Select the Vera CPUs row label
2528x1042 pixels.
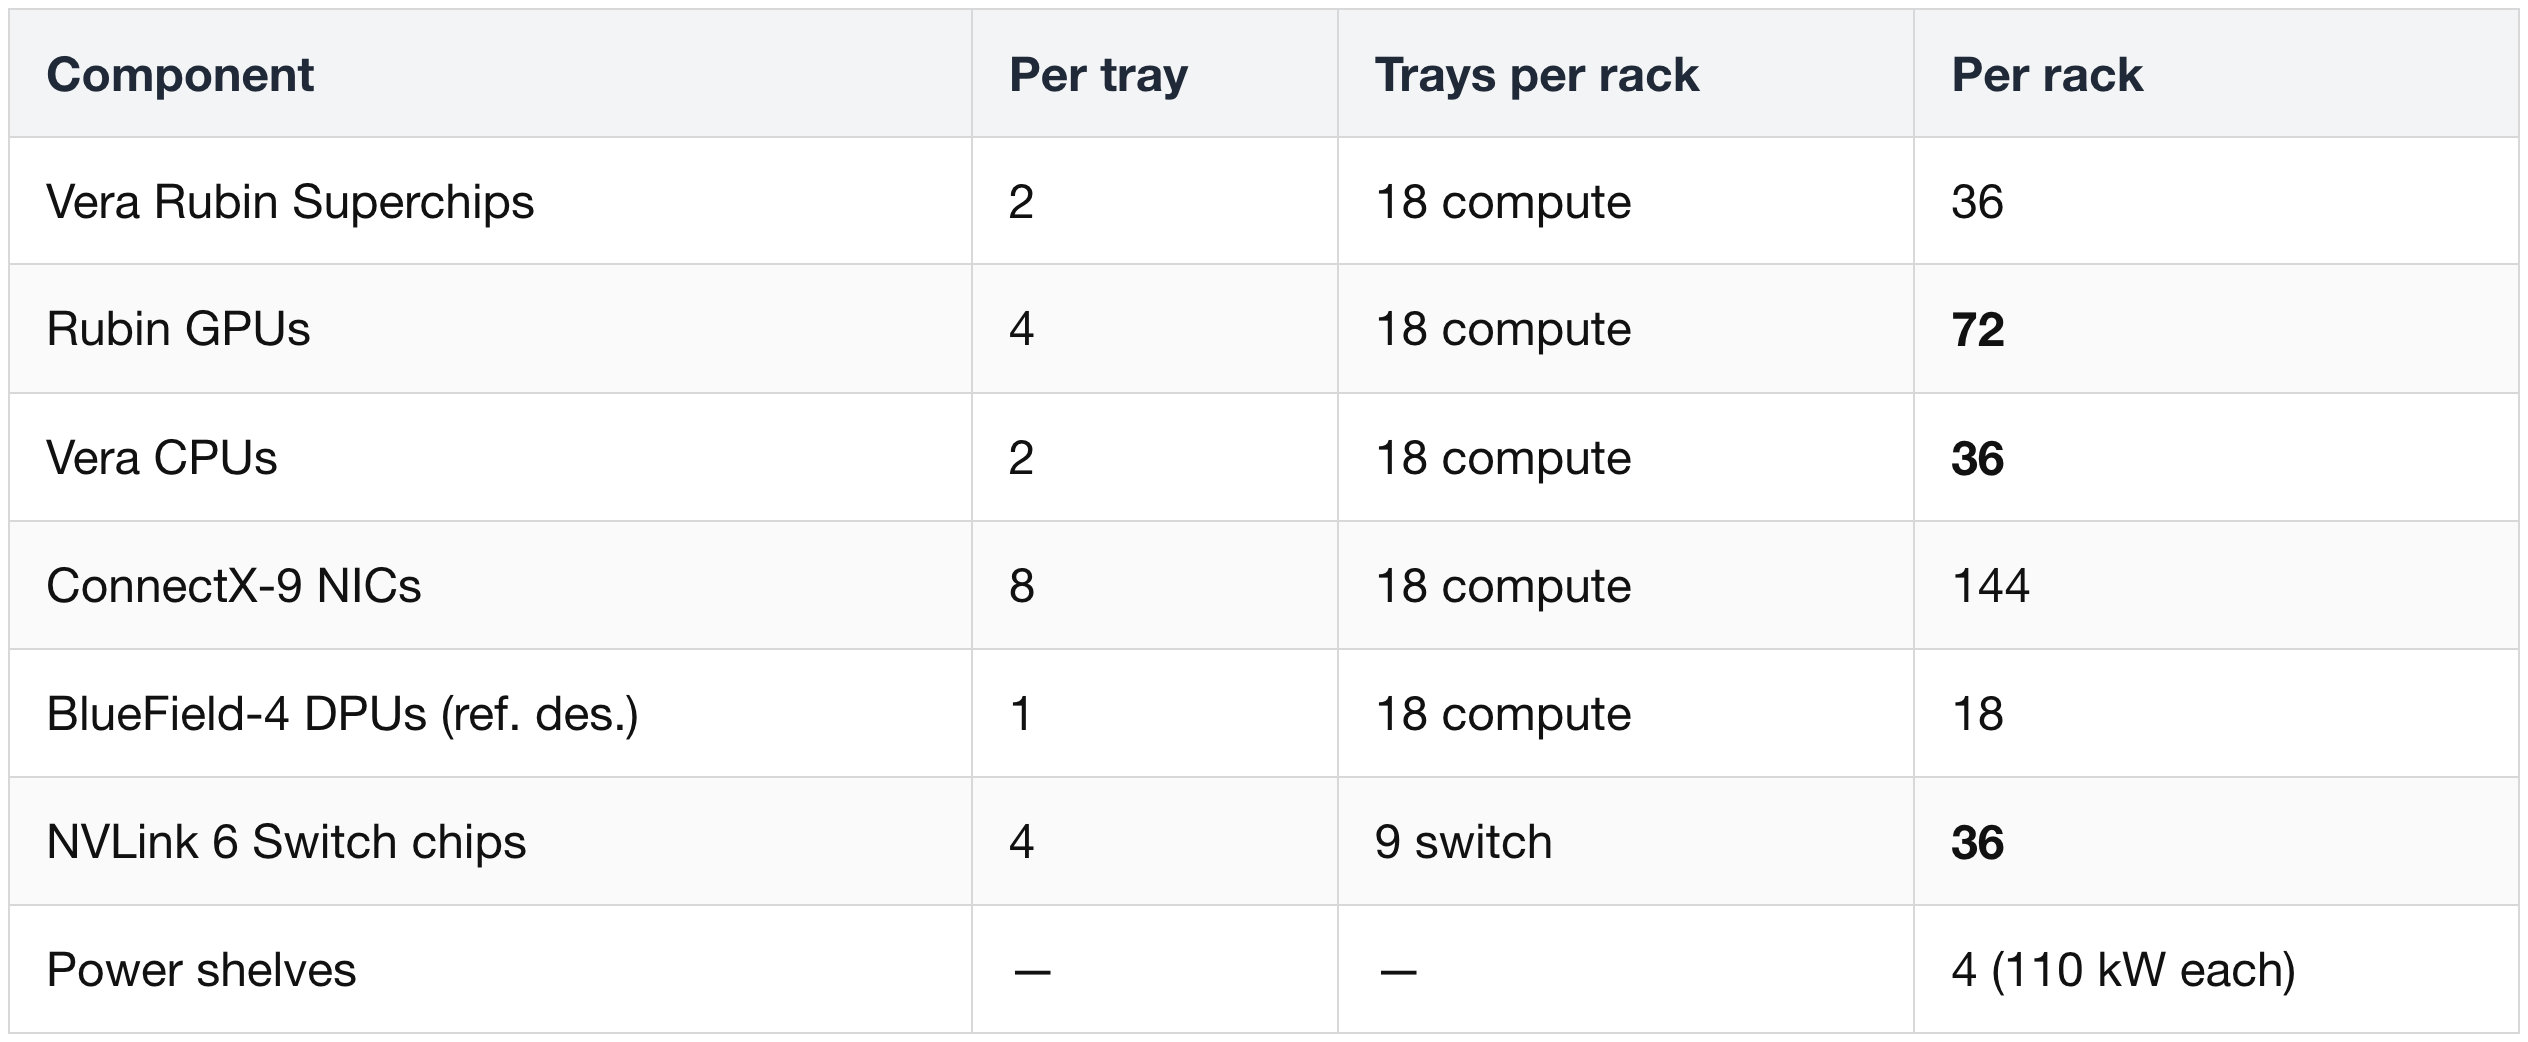pyautogui.click(x=161, y=458)
